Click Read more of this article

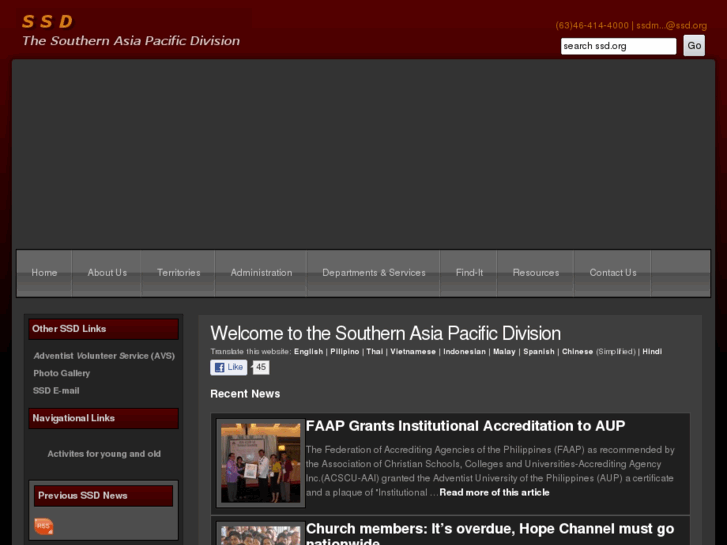click(x=494, y=492)
